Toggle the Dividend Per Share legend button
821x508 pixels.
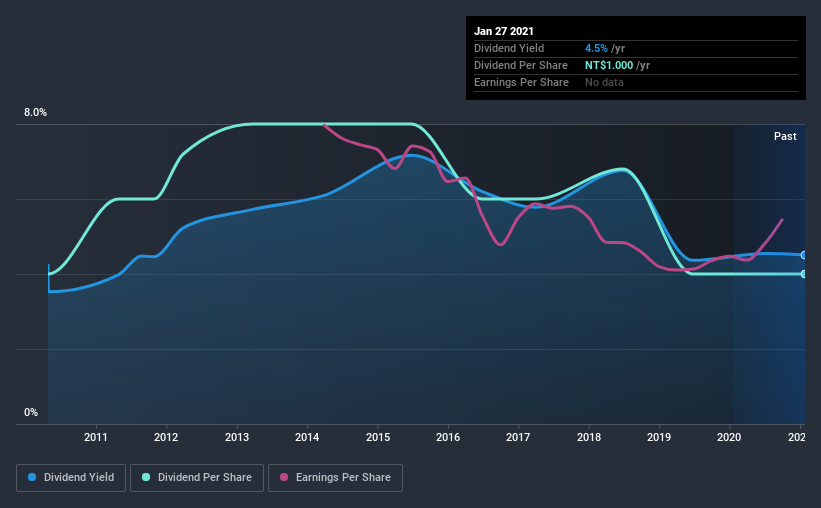(197, 478)
